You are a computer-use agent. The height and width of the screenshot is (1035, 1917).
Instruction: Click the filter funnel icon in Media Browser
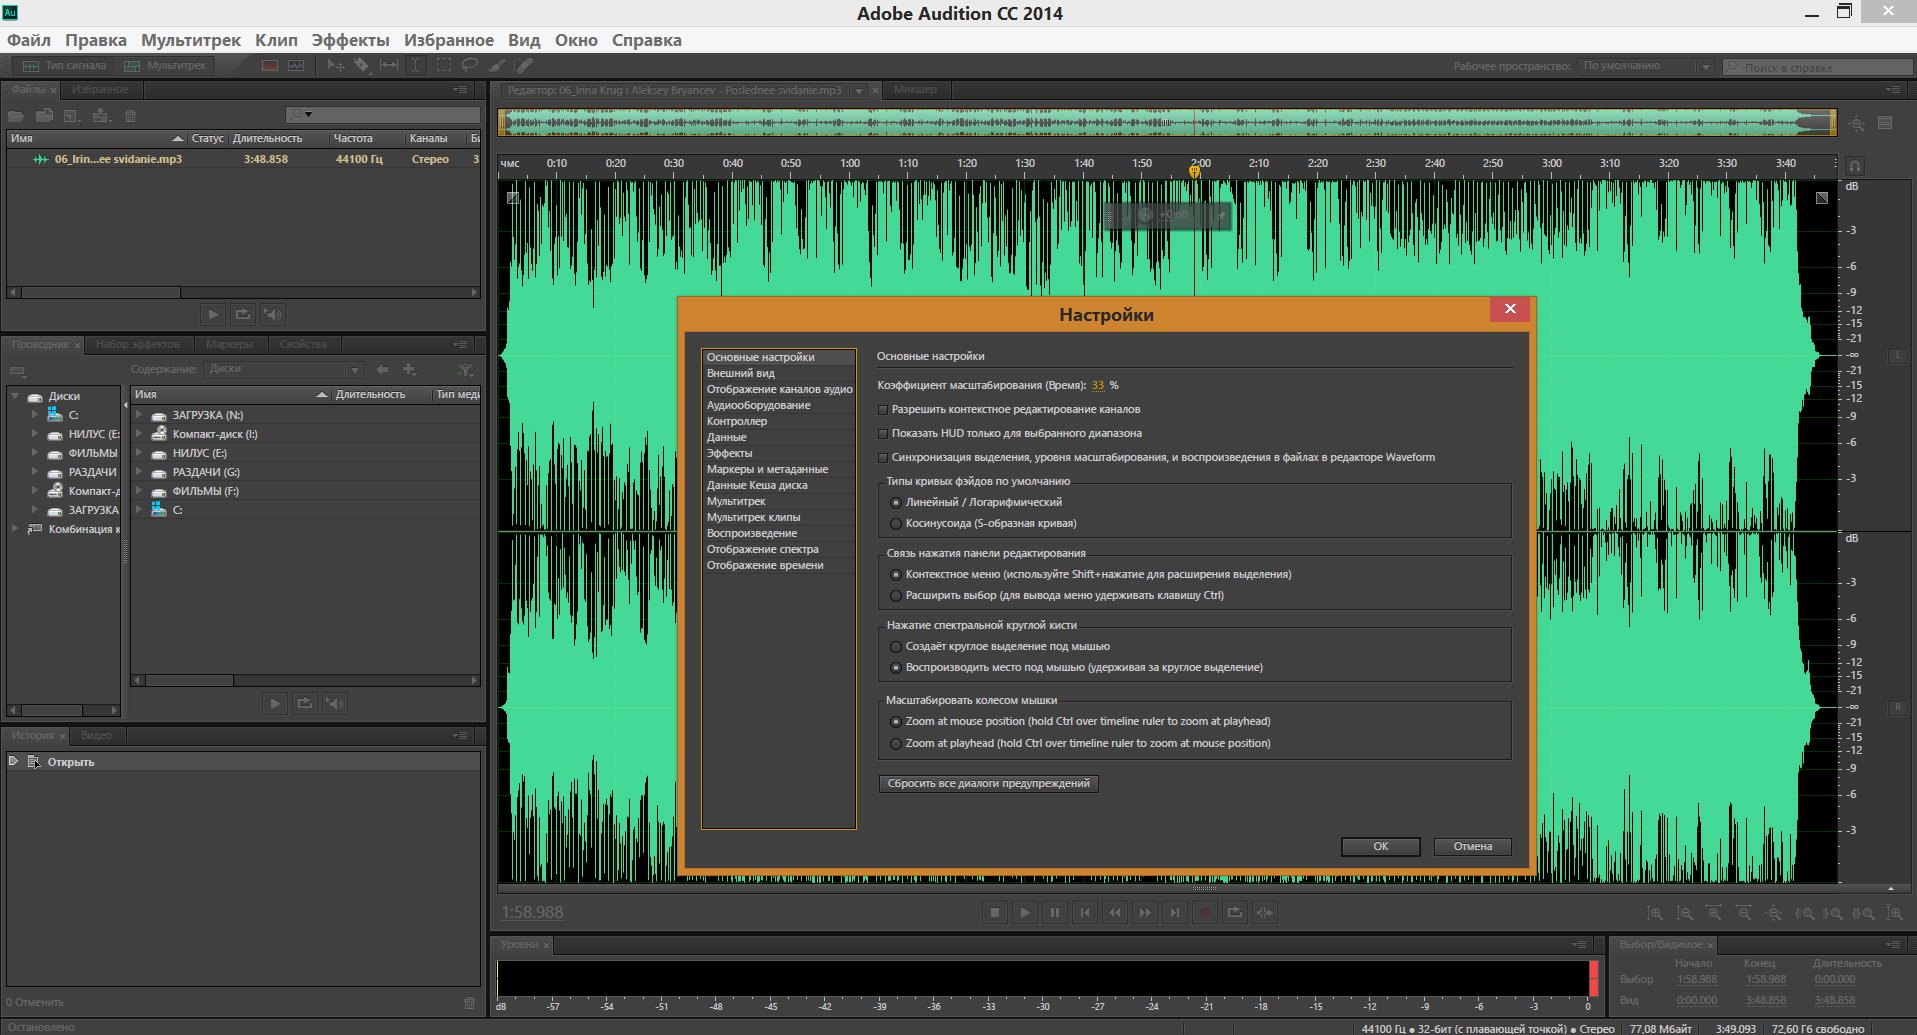tap(465, 370)
